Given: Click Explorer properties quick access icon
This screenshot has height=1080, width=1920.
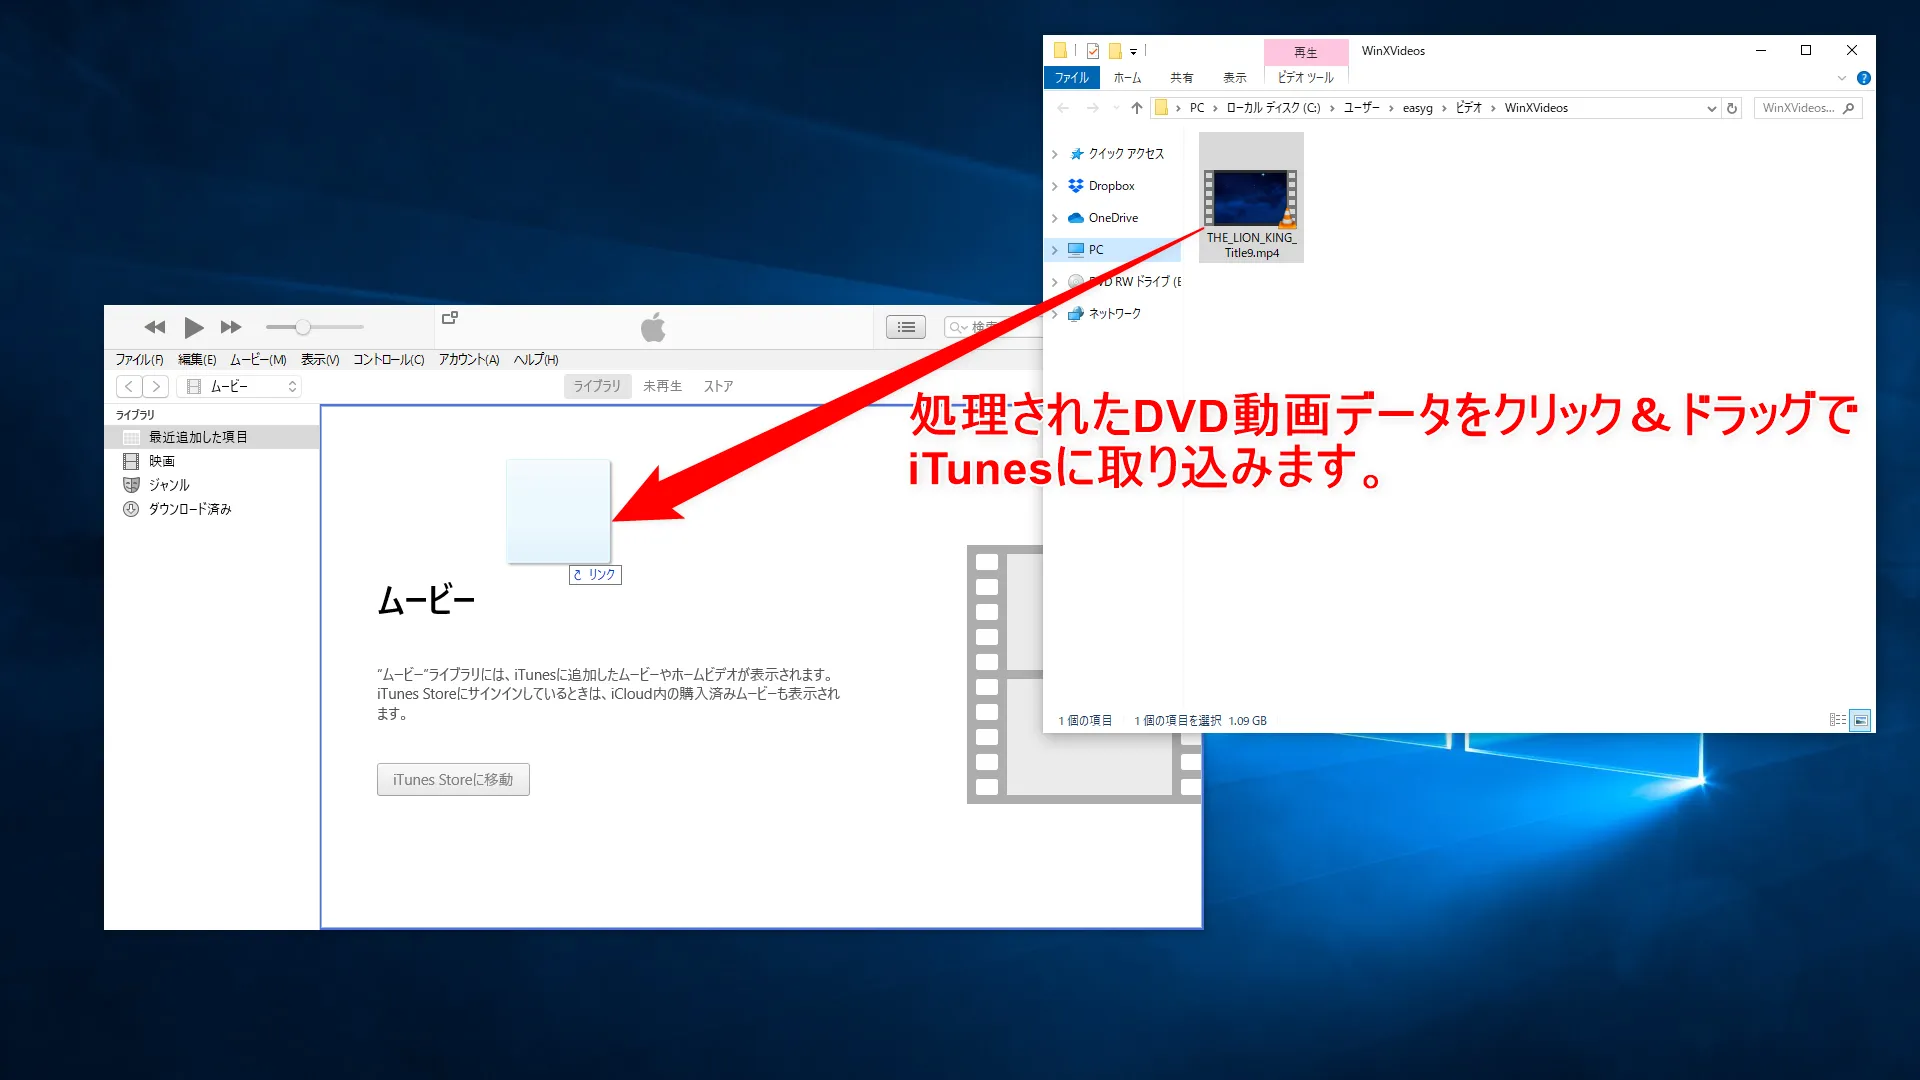Looking at the screenshot, I should (x=1093, y=51).
